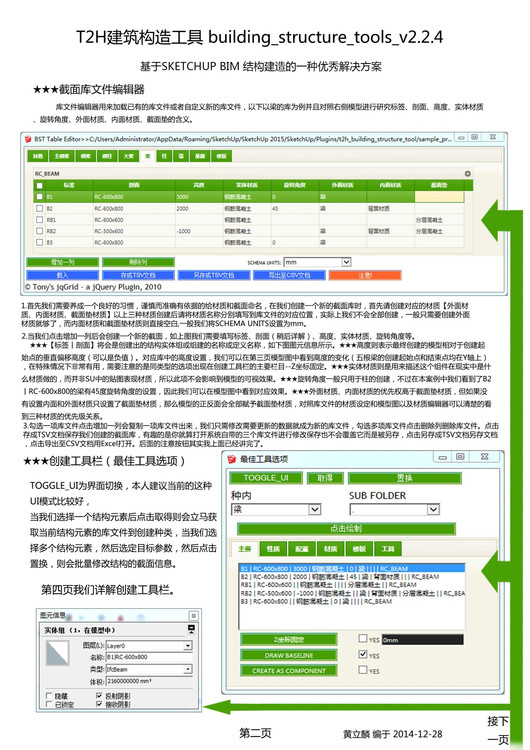Image resolution: width=530 pixels, height=750 pixels.
Task: Toggle details icon beside 实体组 header
Action: point(191,629)
